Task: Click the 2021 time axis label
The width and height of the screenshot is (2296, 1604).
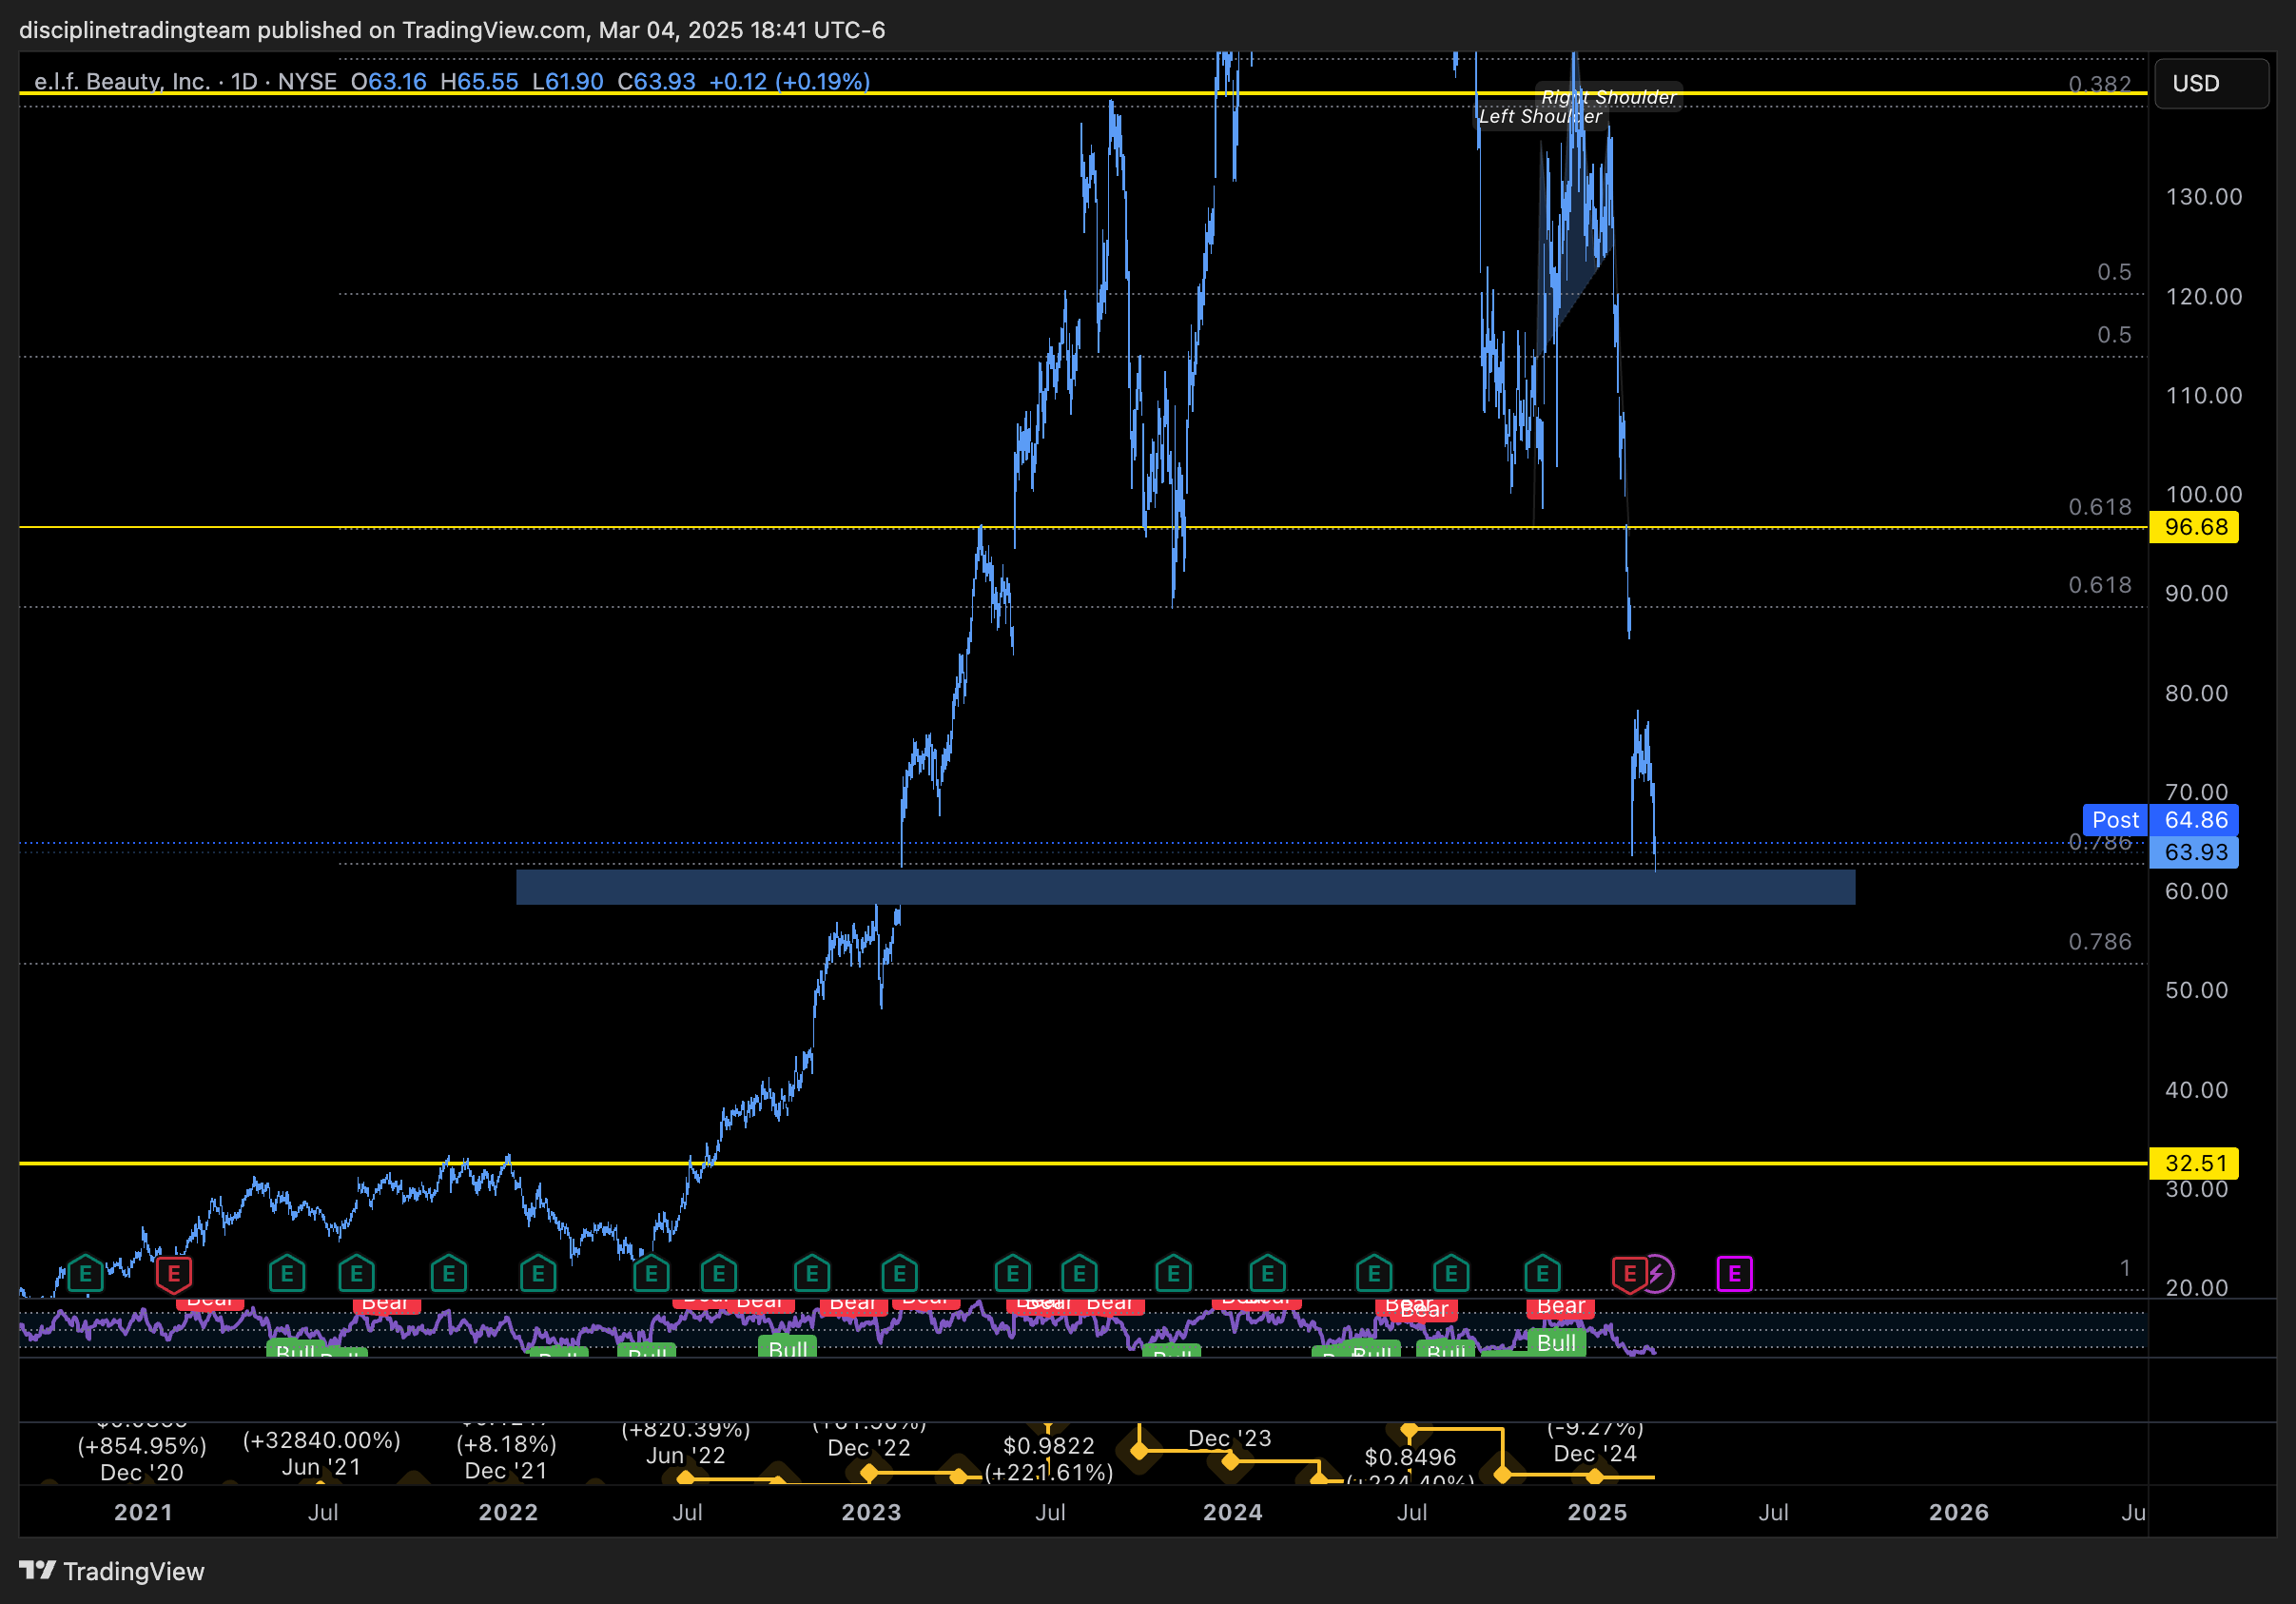Action: click(143, 1512)
